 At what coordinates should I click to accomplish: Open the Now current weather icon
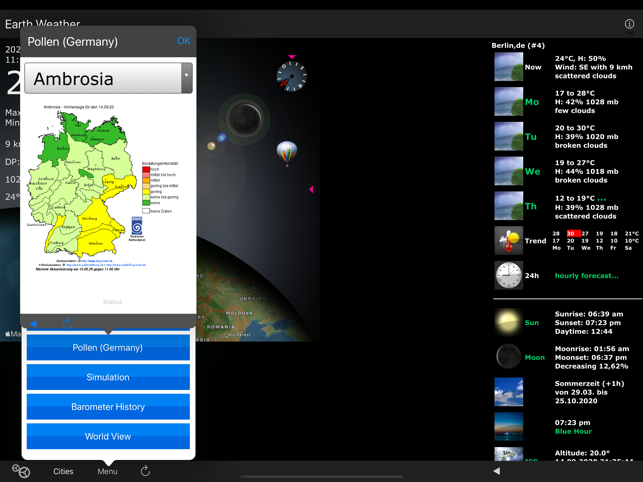point(508,67)
